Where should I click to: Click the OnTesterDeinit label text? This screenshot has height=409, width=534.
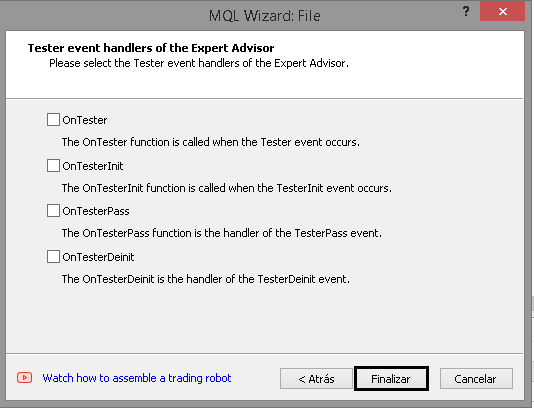(98, 257)
